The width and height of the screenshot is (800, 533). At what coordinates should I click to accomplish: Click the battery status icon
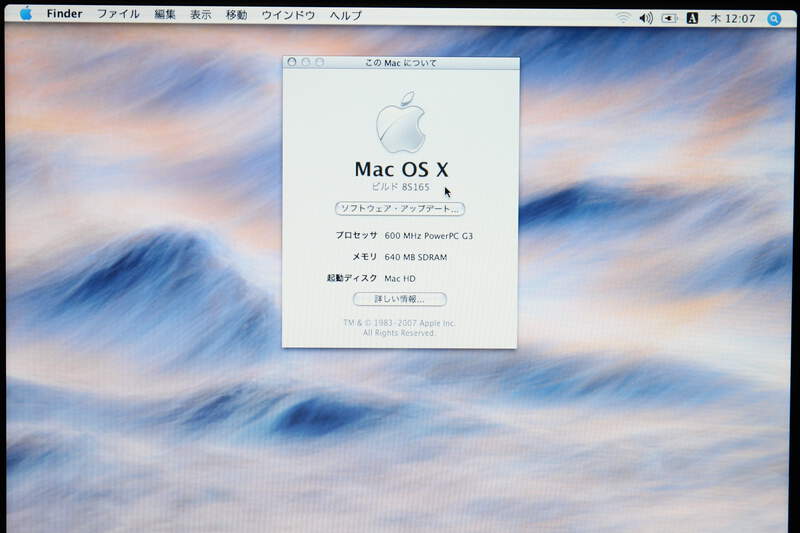coord(669,18)
